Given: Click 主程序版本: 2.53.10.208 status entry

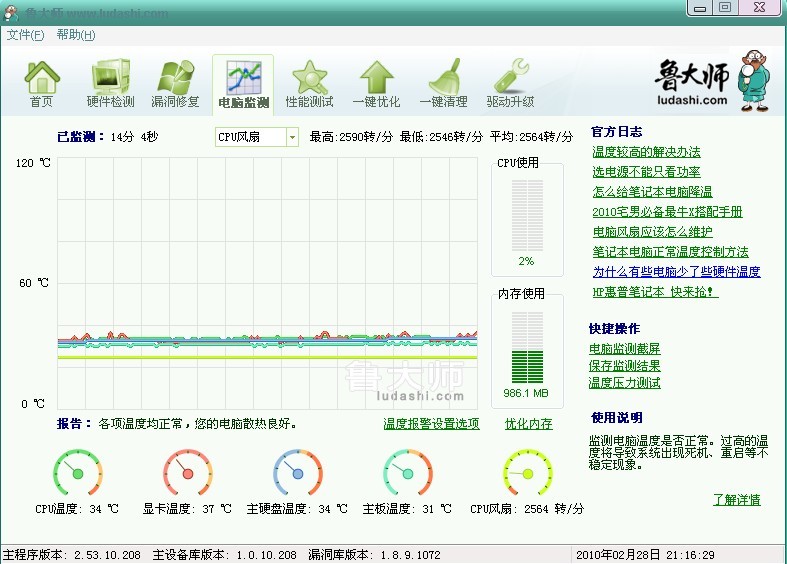Looking at the screenshot, I should tap(72, 555).
